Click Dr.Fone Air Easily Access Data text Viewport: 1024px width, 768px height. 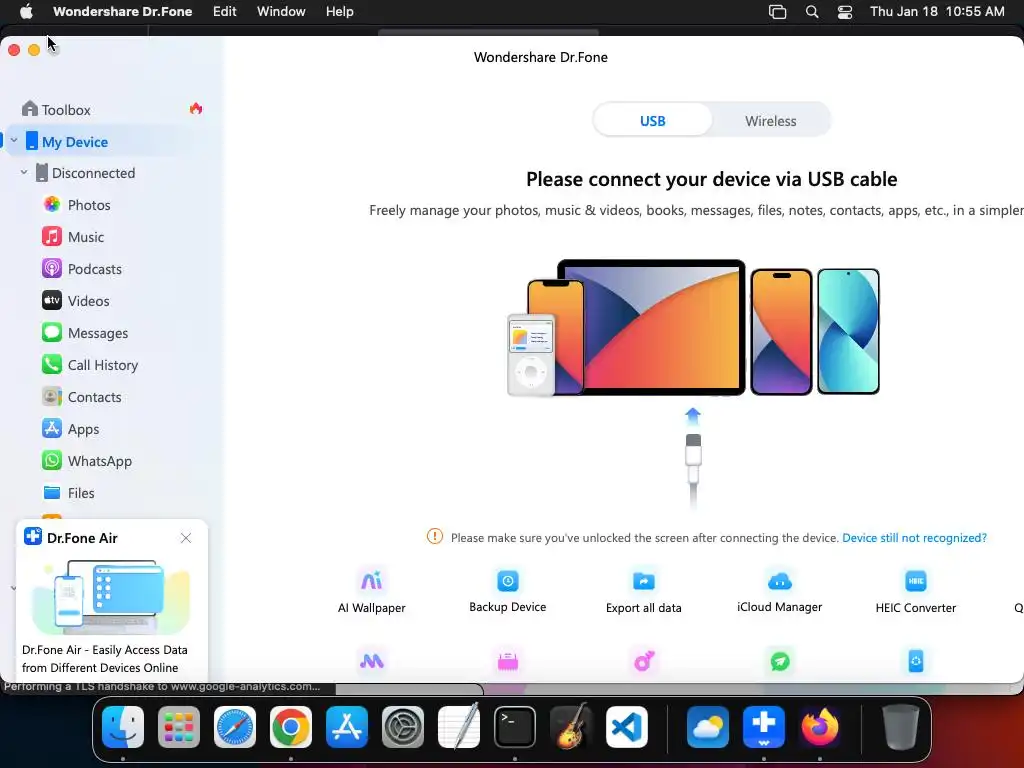pyautogui.click(x=104, y=658)
